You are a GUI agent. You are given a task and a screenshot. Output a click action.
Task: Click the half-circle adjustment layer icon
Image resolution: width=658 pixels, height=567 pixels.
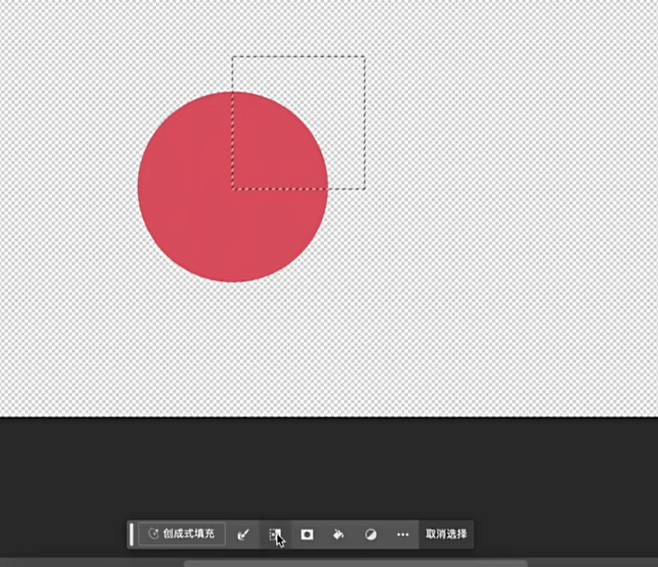[x=371, y=534]
